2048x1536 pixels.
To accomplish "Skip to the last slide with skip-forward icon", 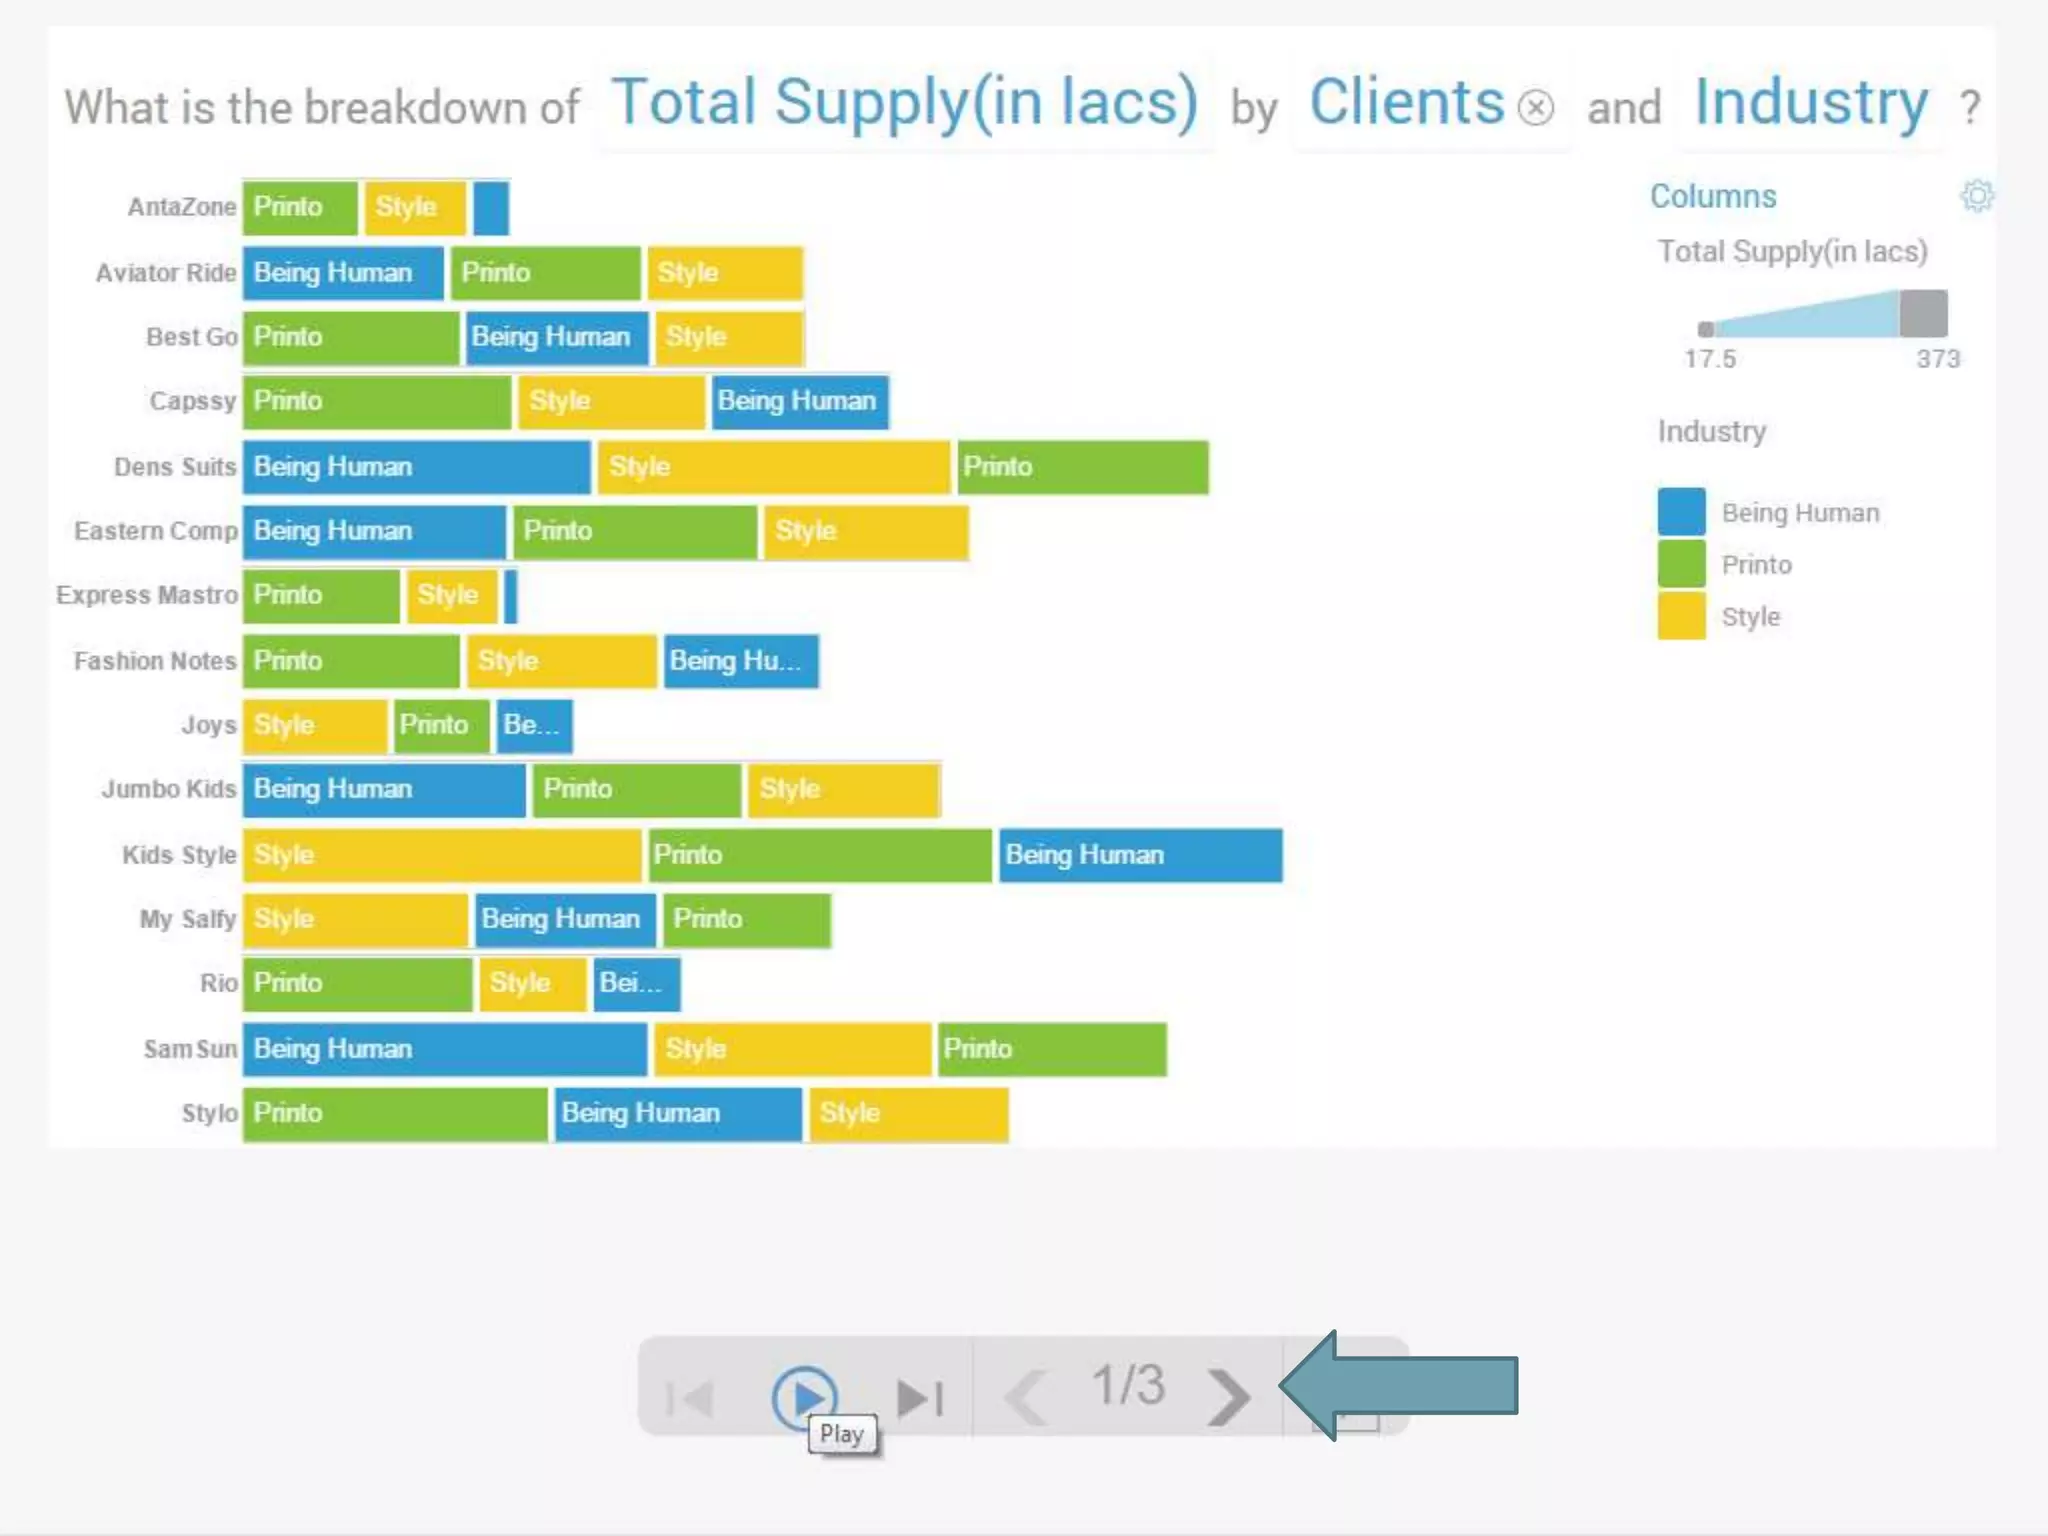I will pyautogui.click(x=920, y=1397).
